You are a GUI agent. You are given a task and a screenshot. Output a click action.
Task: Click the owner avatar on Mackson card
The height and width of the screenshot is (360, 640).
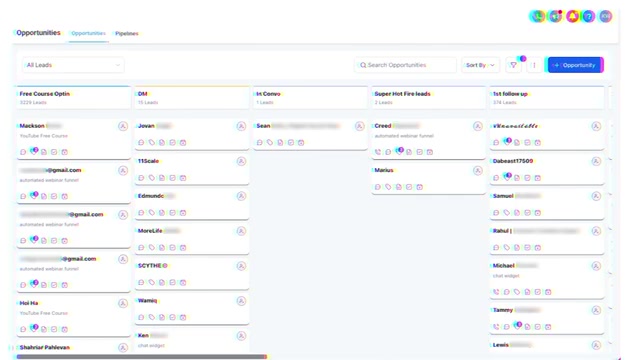tap(123, 126)
